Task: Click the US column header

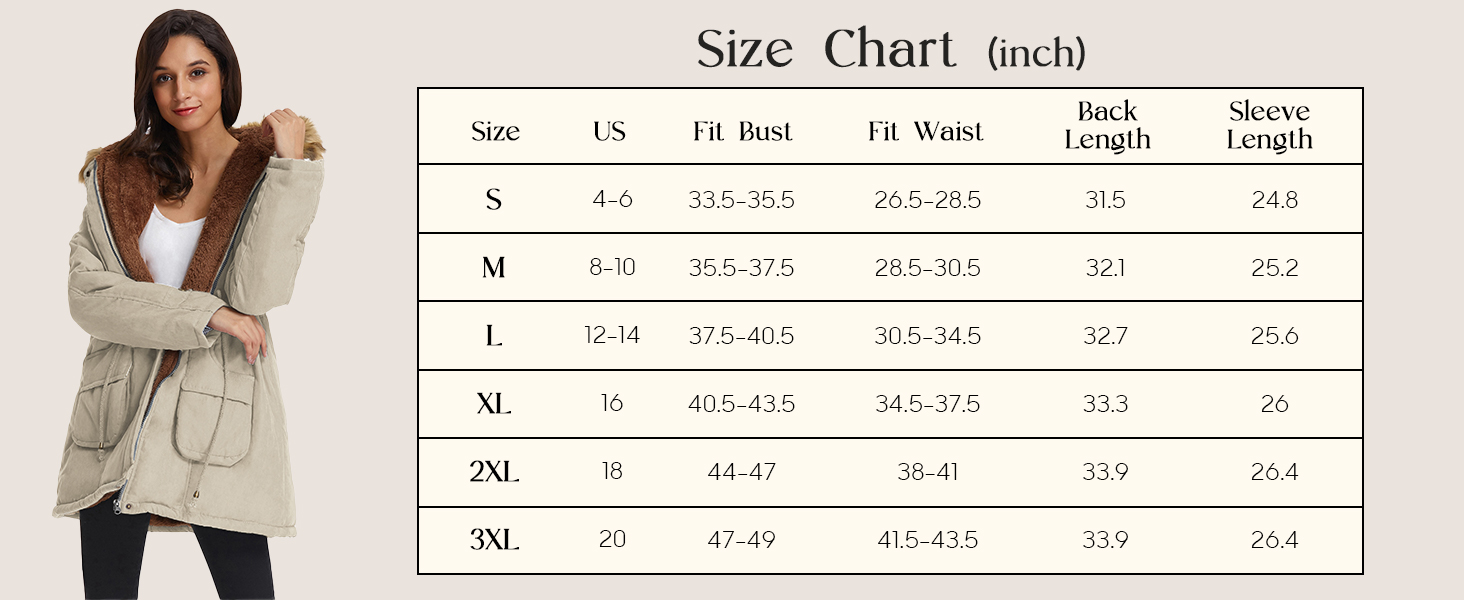Action: click(x=609, y=131)
